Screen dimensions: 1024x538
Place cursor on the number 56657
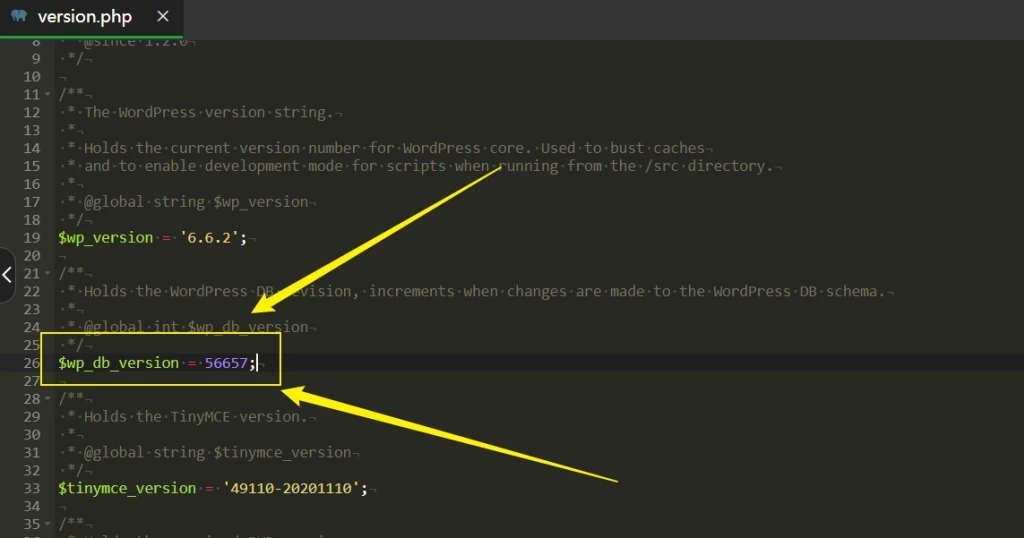click(226, 363)
